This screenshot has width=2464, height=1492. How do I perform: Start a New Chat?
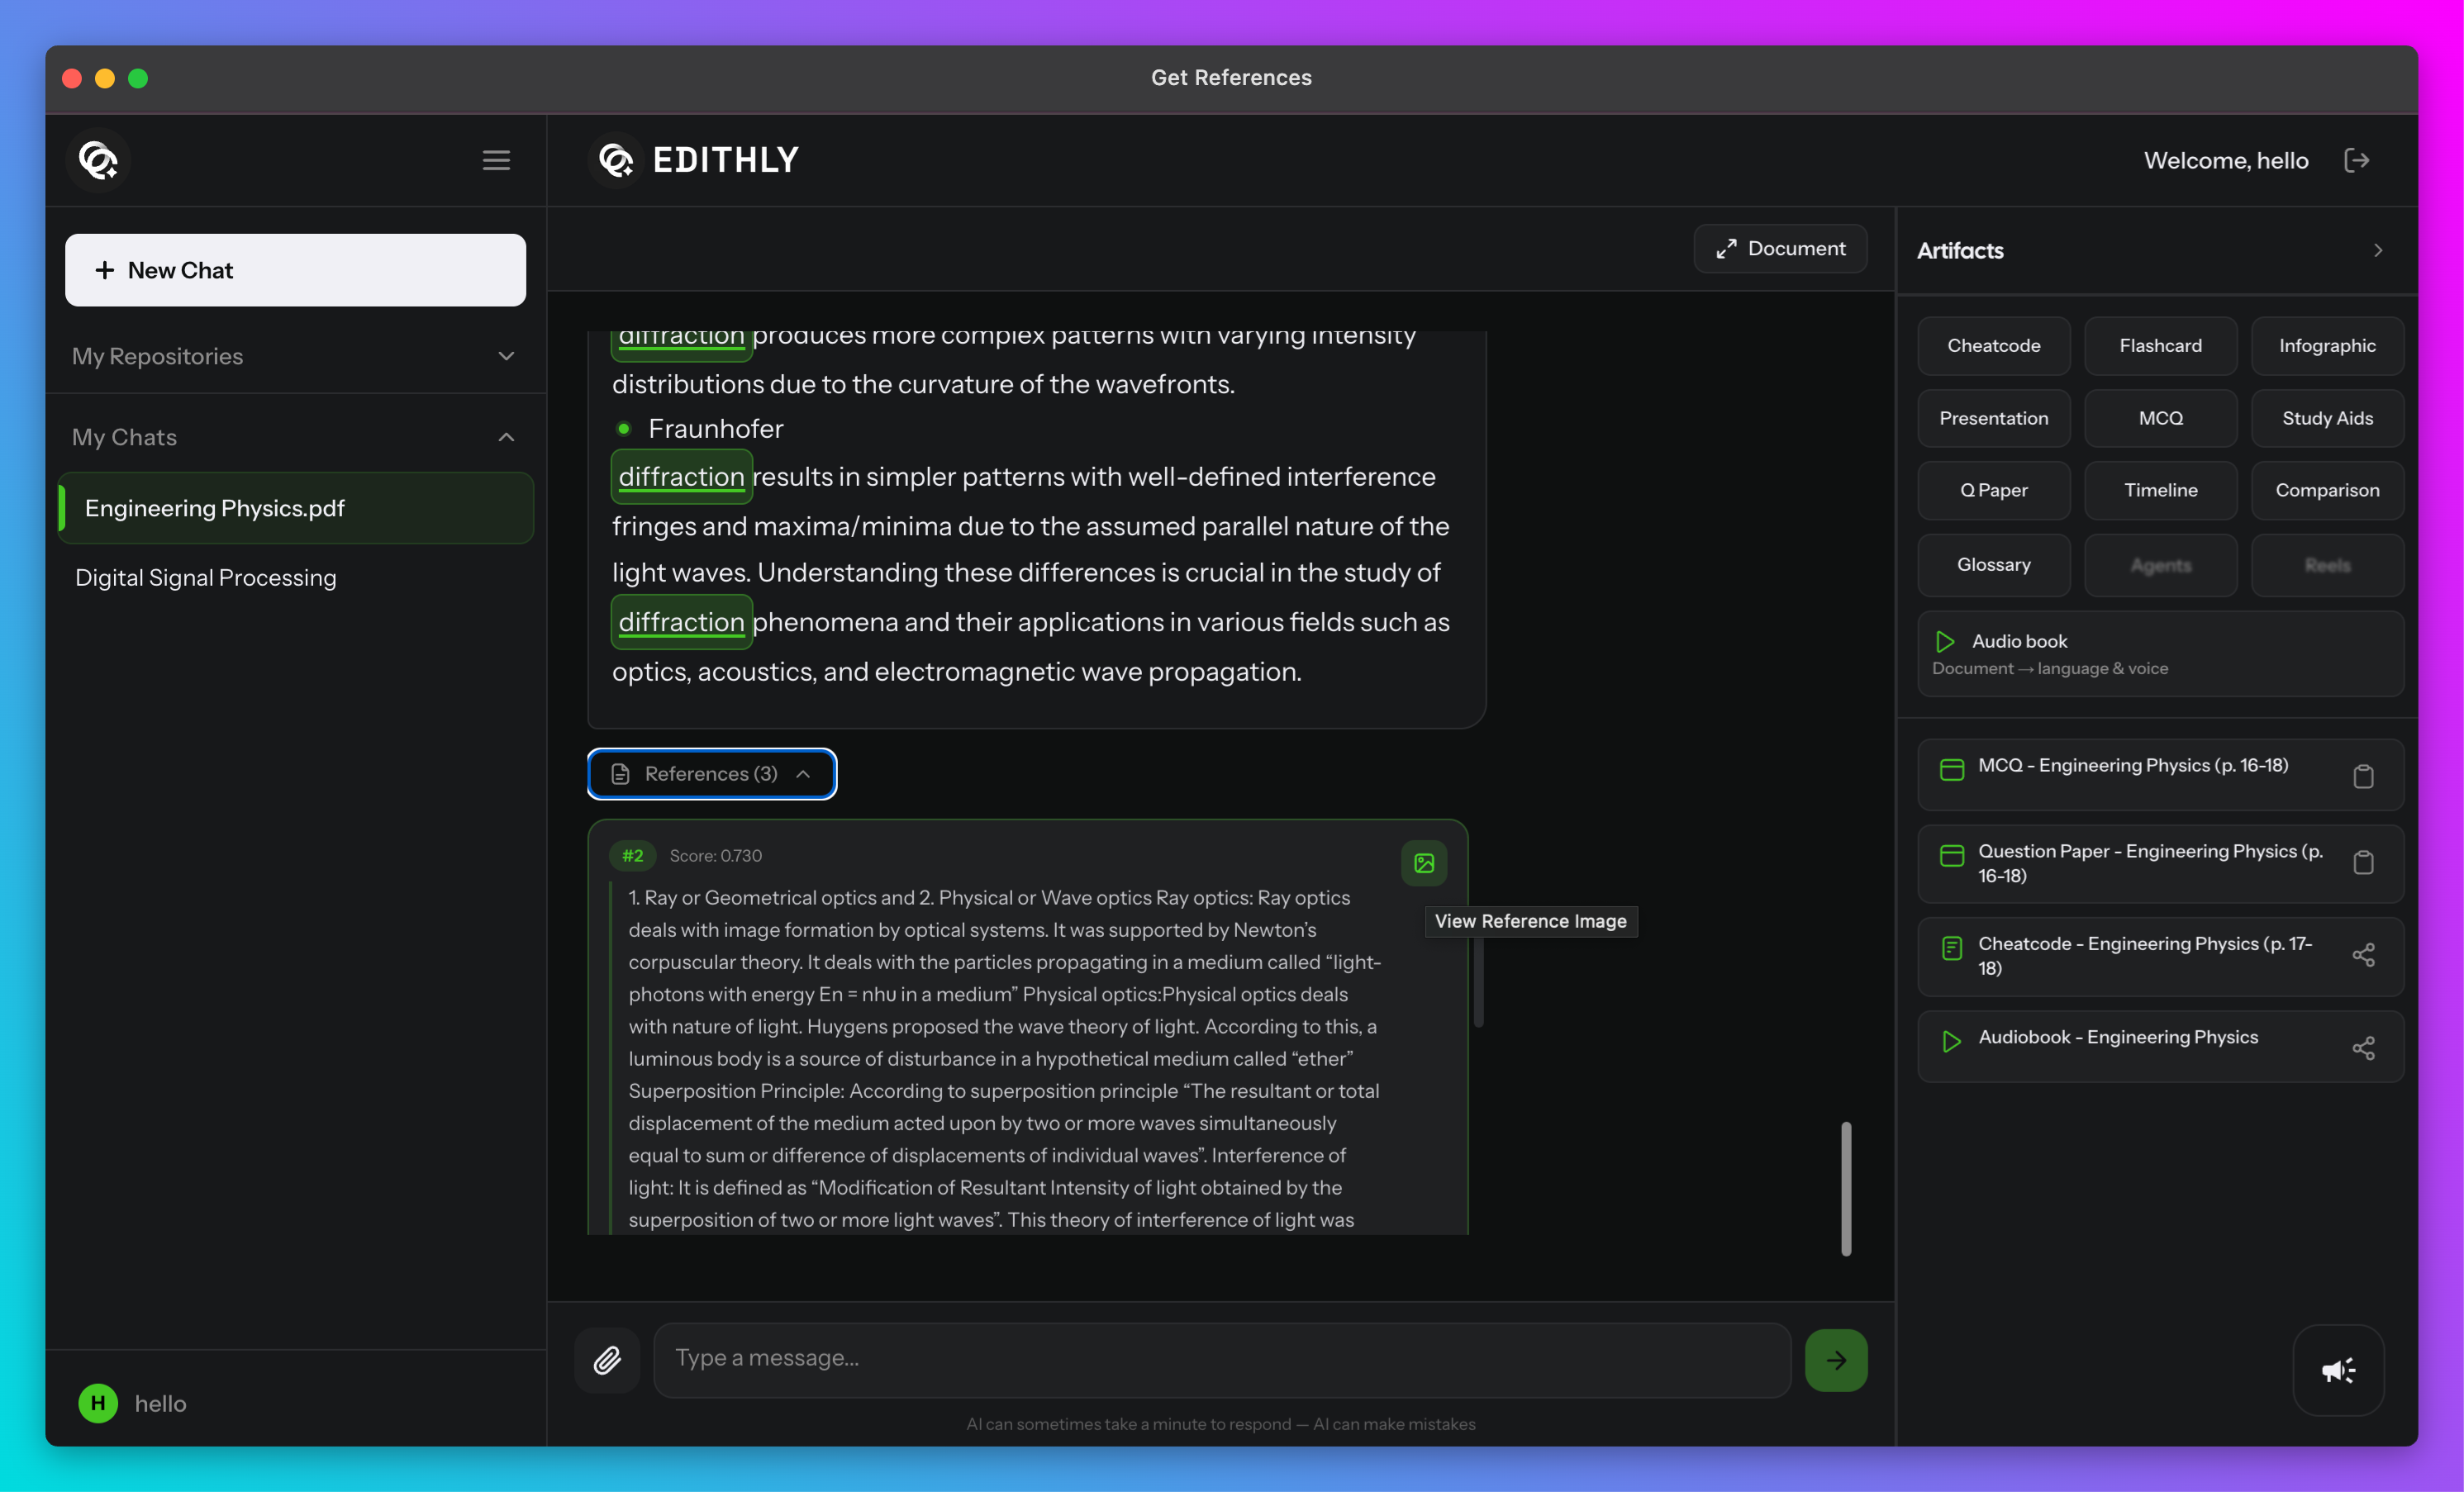pos(295,270)
